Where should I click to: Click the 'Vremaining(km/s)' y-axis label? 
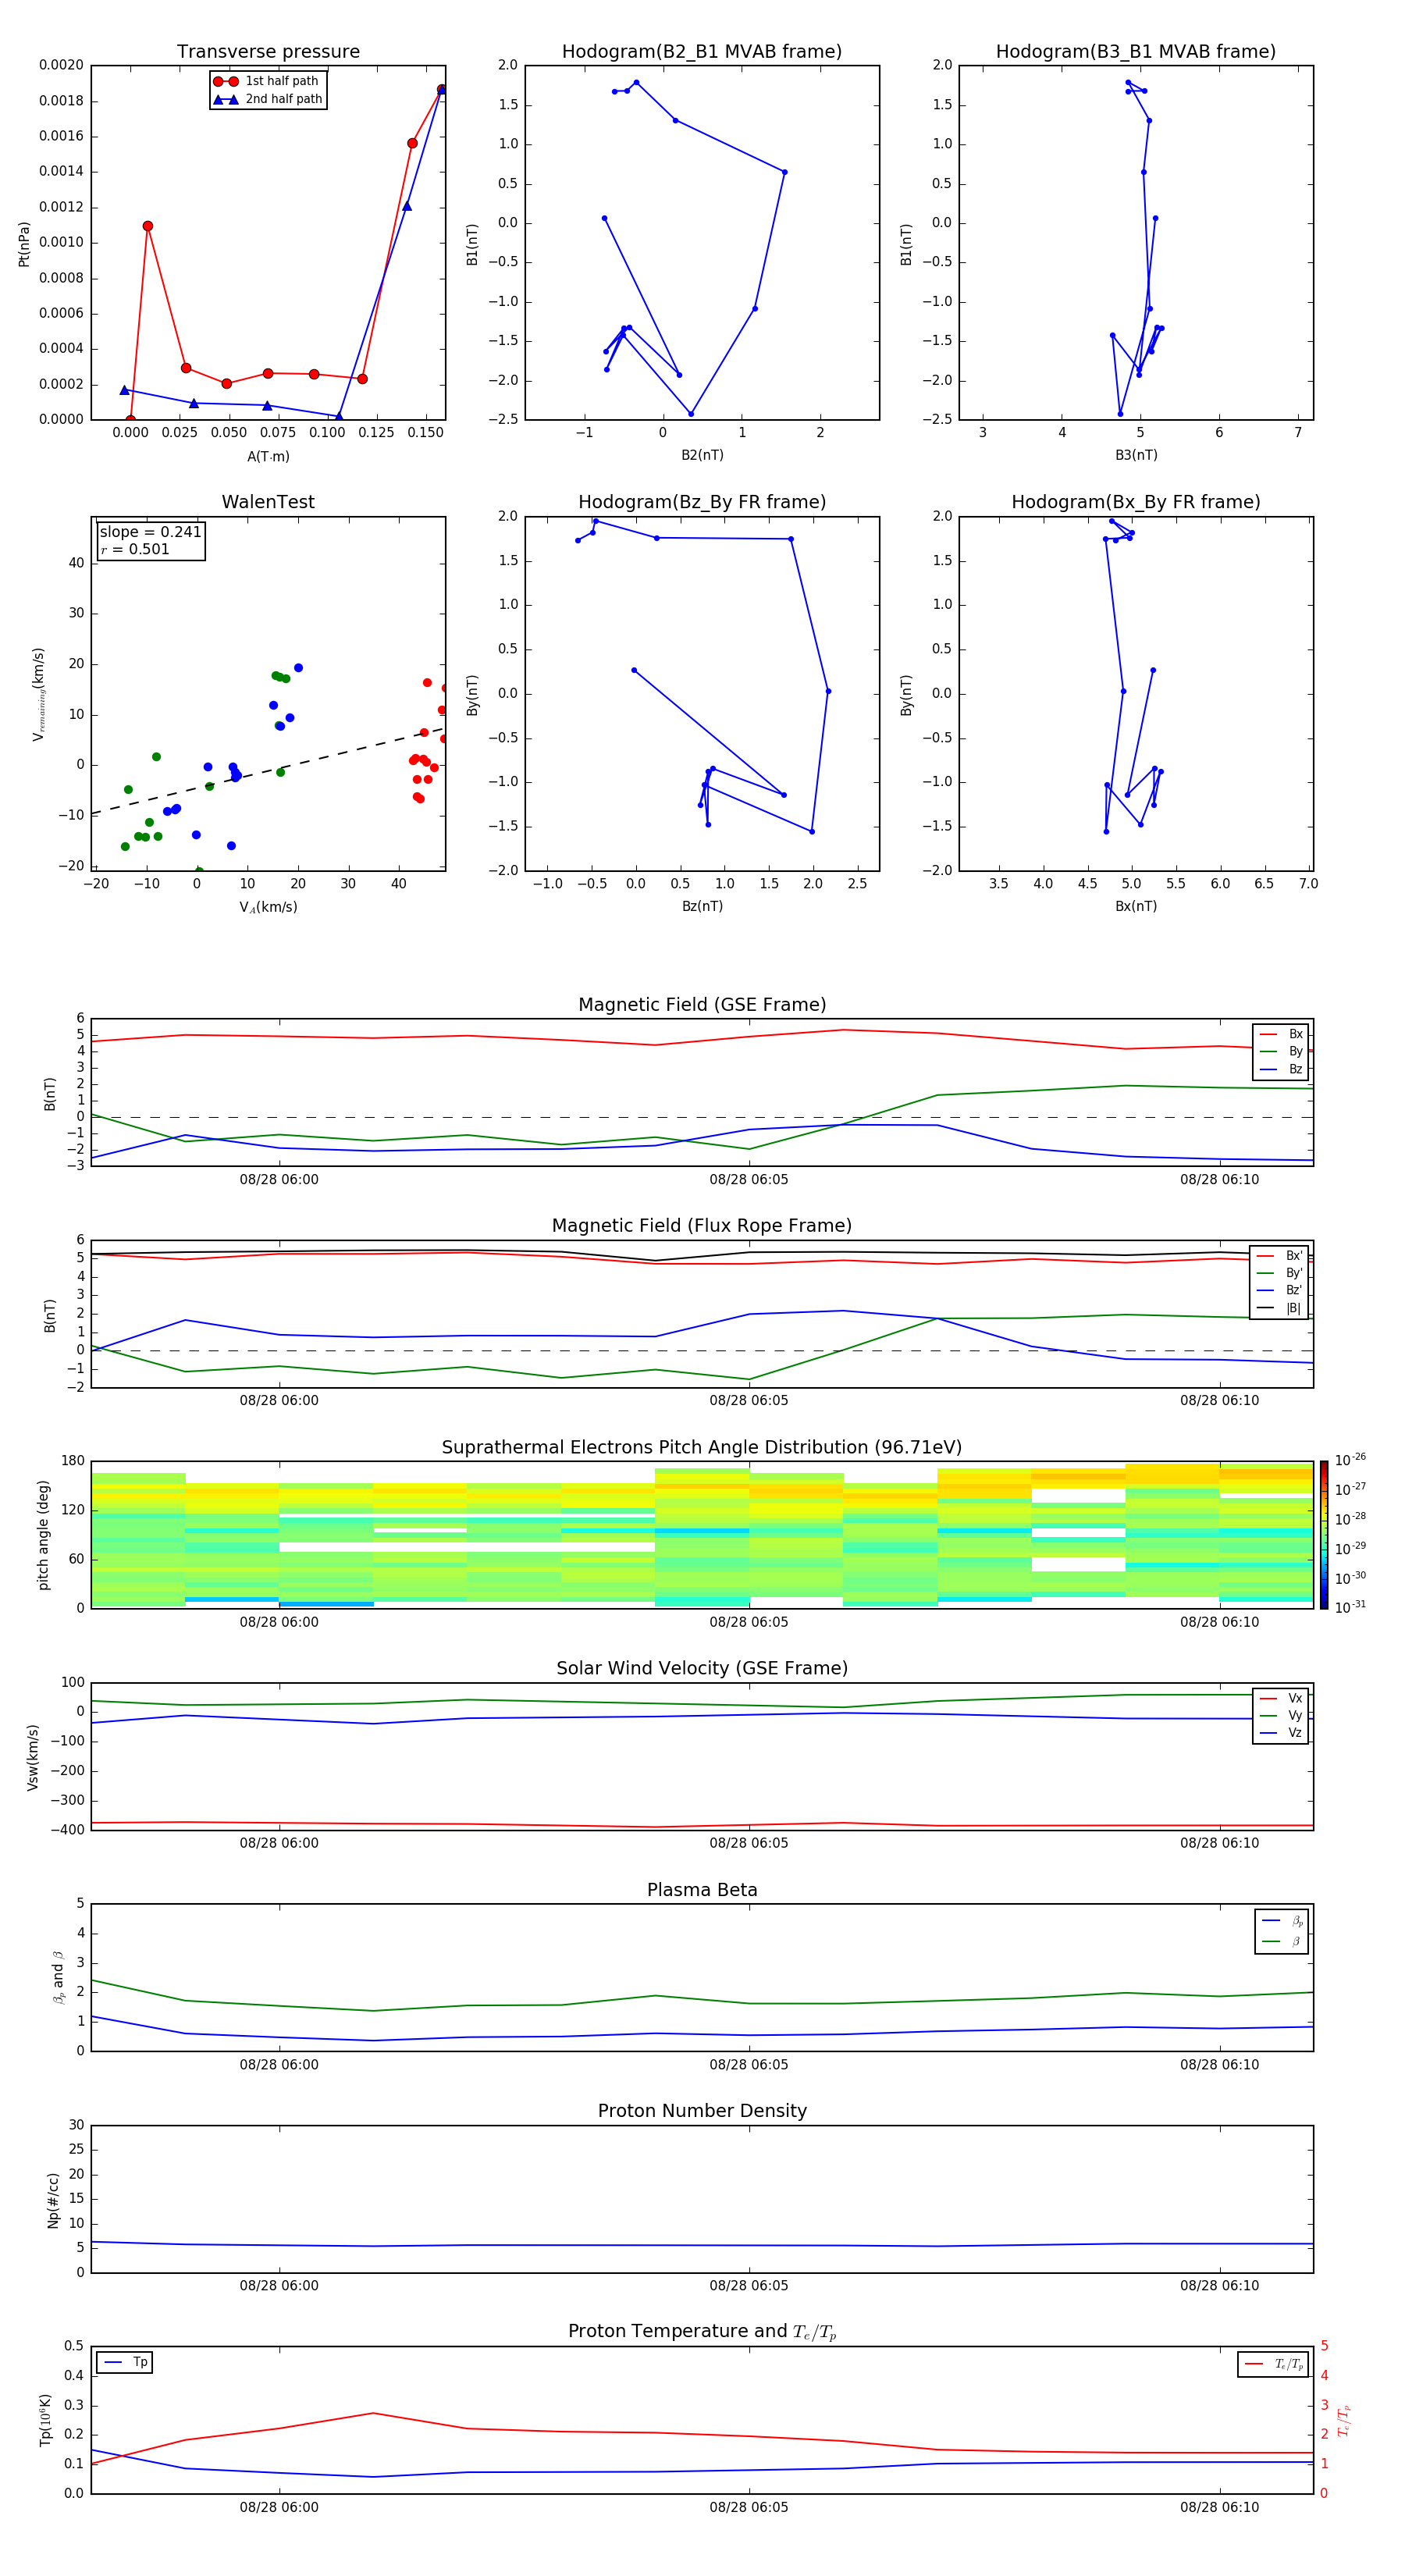click(39, 694)
